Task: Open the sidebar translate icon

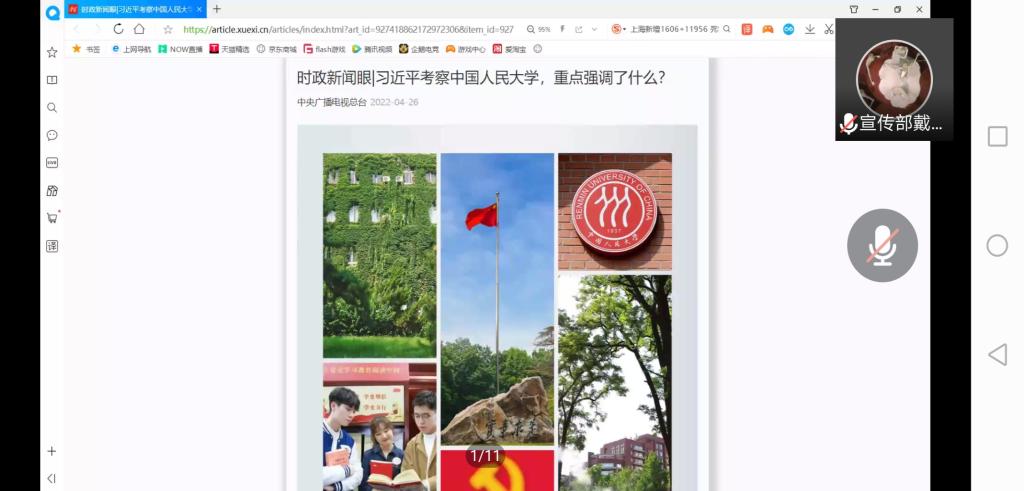Action: pos(52,246)
